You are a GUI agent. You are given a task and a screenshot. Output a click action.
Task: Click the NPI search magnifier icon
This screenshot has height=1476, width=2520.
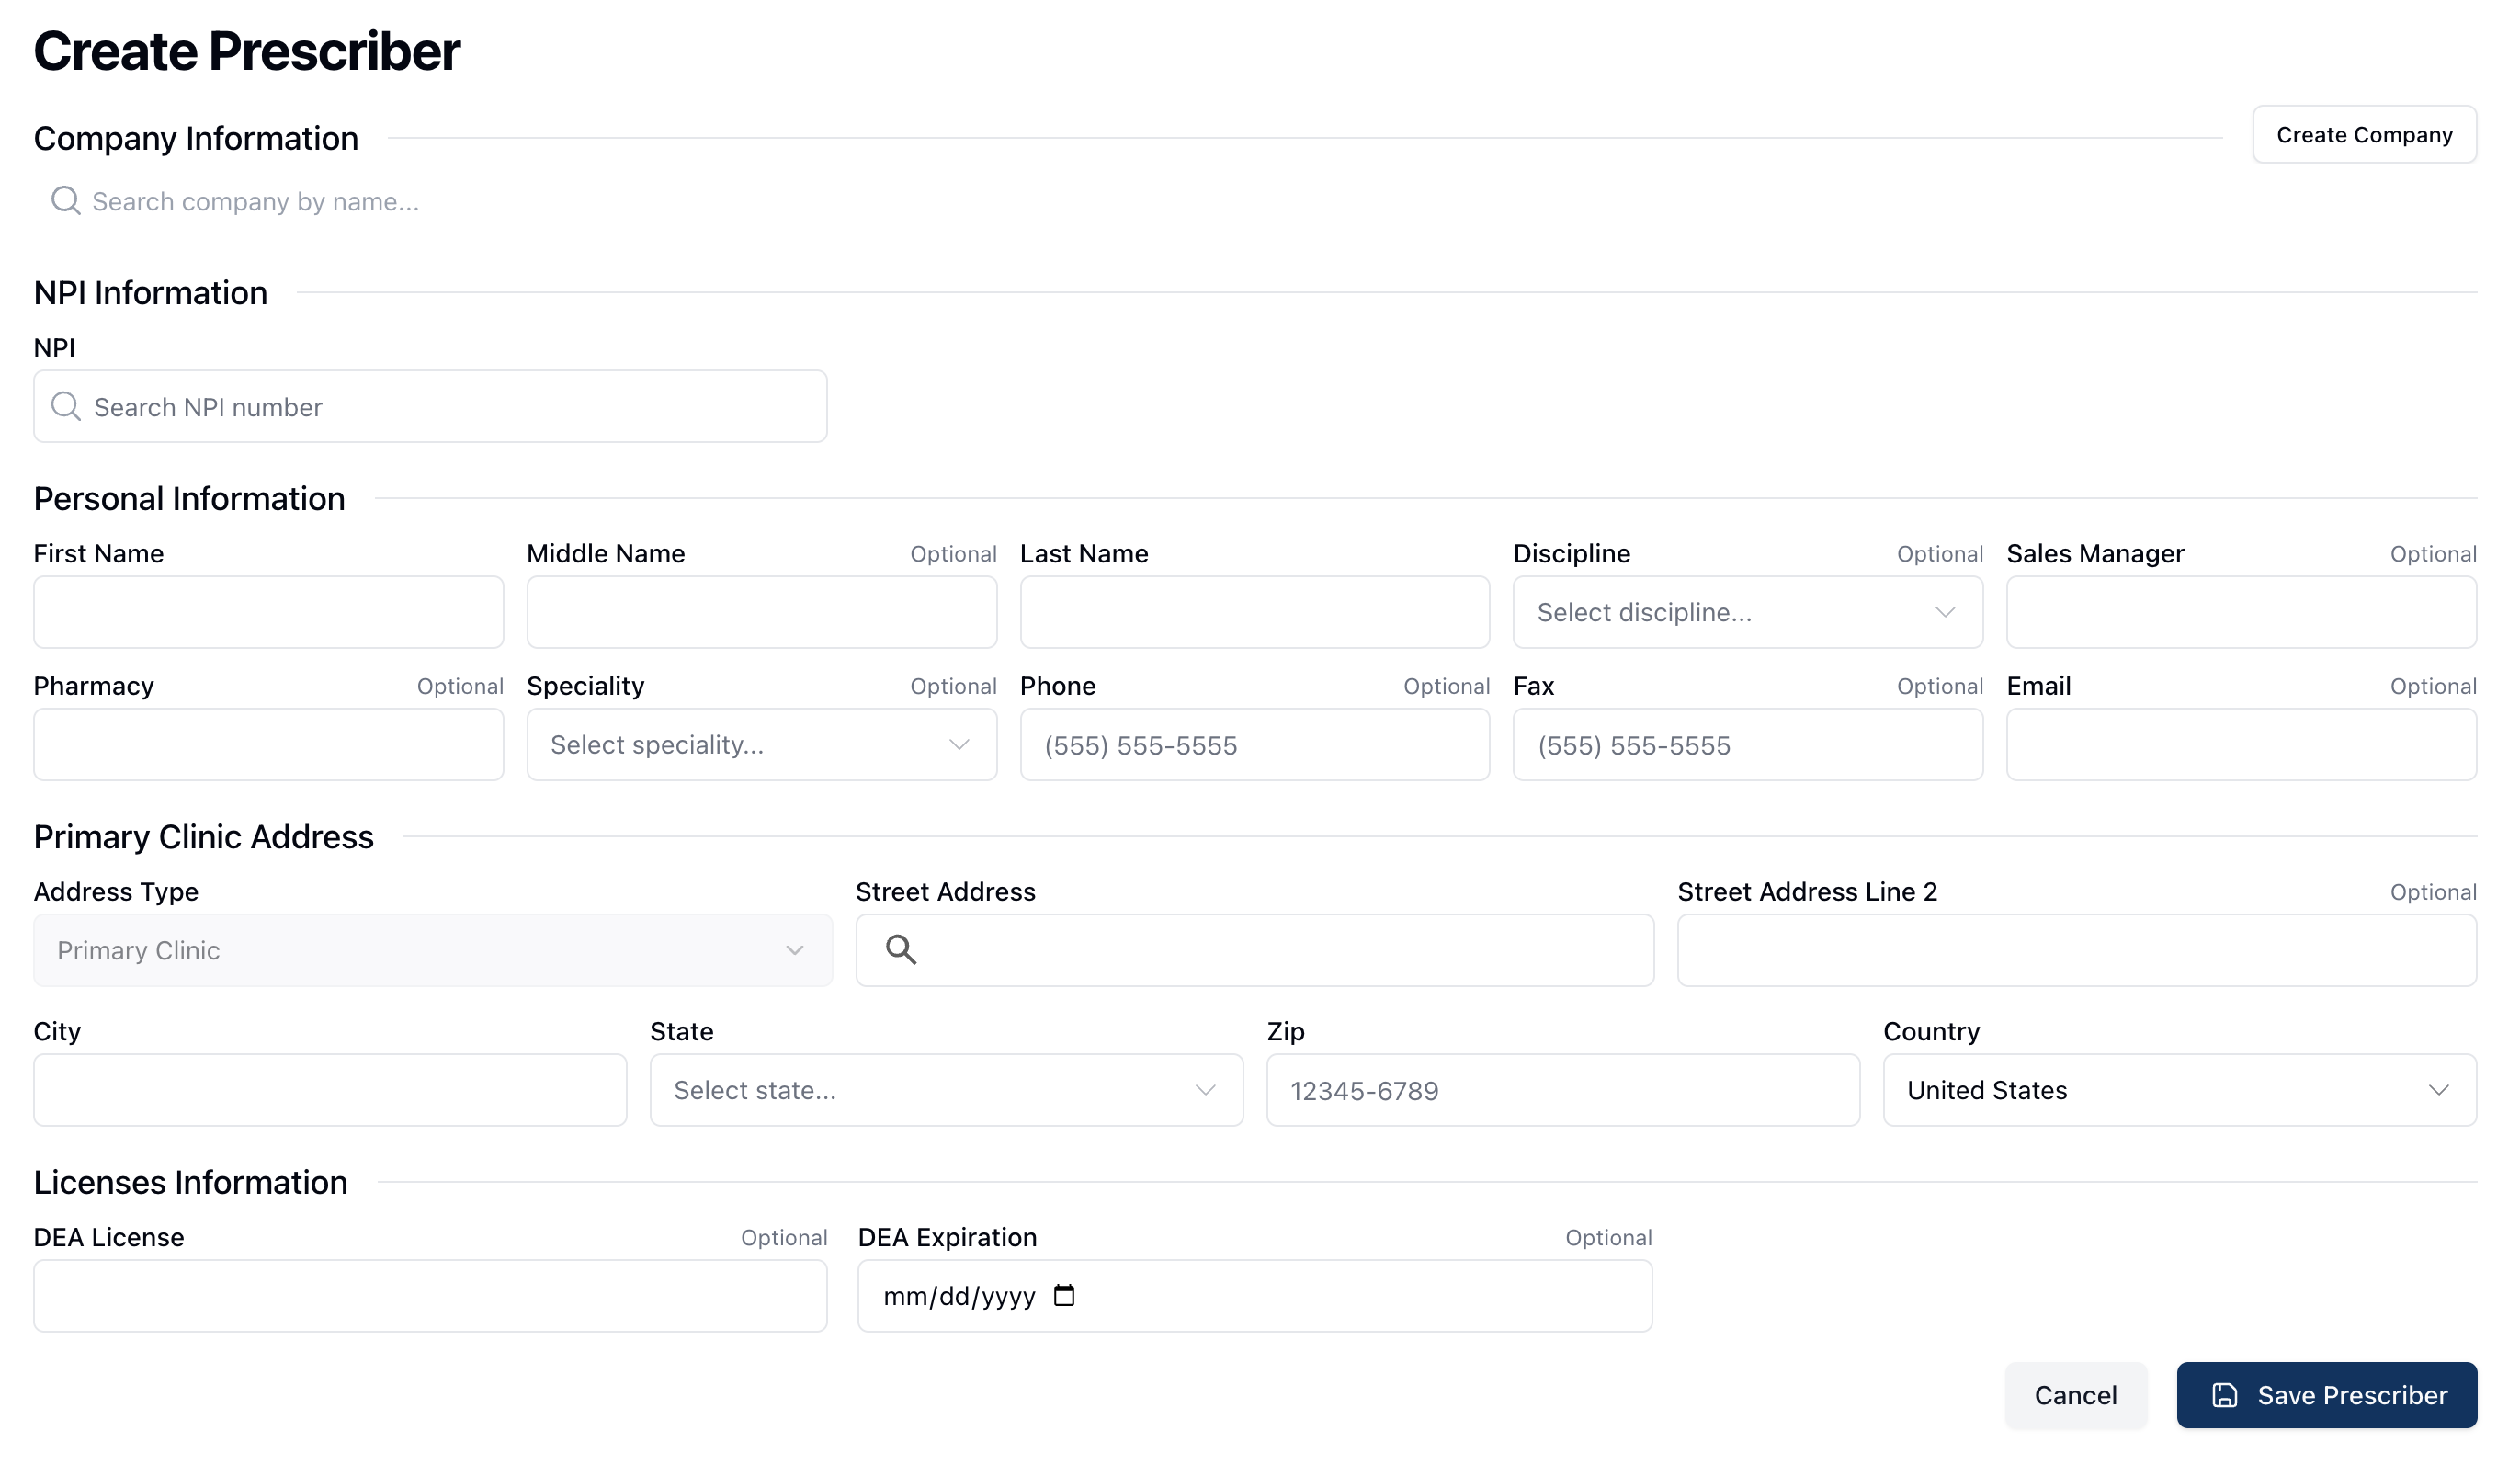(x=66, y=407)
